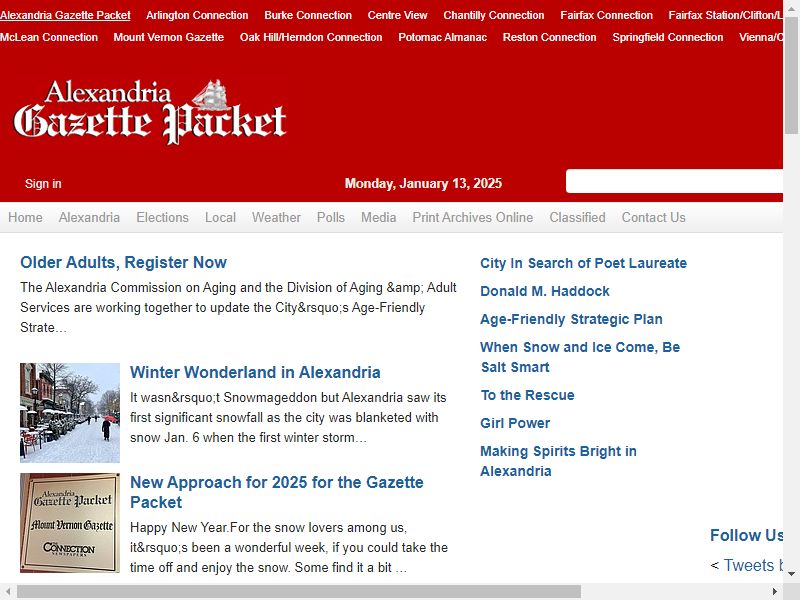
Task: Open Fairfax Connection link
Action: [606, 15]
